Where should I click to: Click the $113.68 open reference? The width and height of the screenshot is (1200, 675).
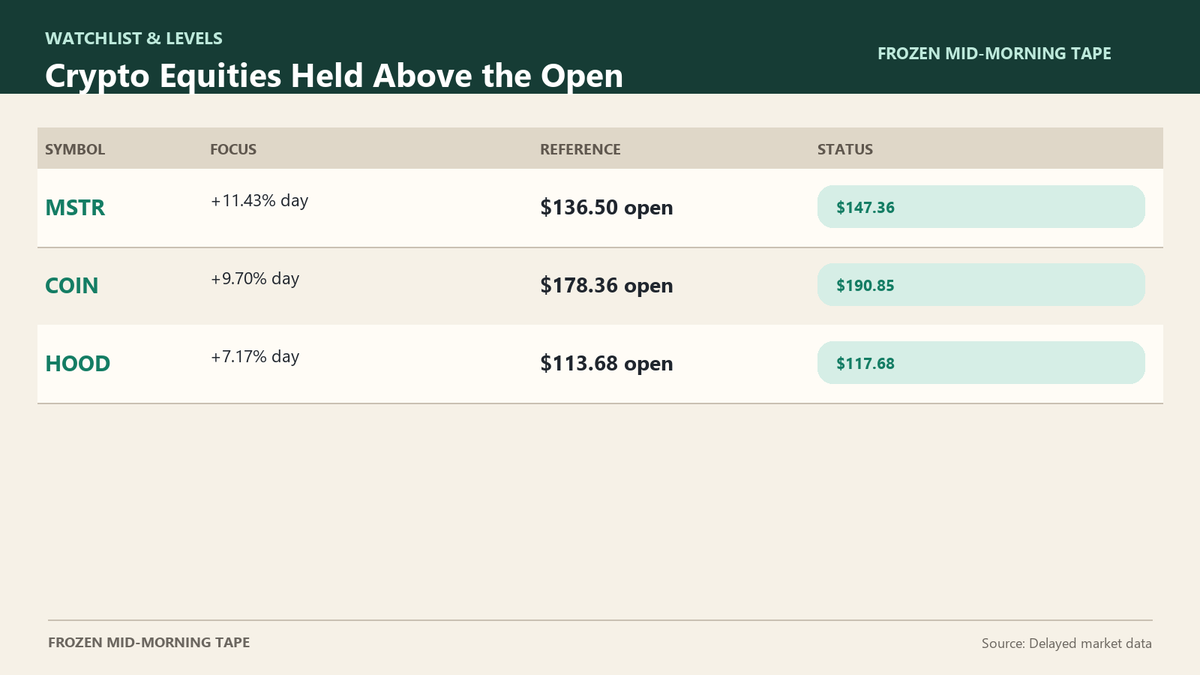point(607,364)
